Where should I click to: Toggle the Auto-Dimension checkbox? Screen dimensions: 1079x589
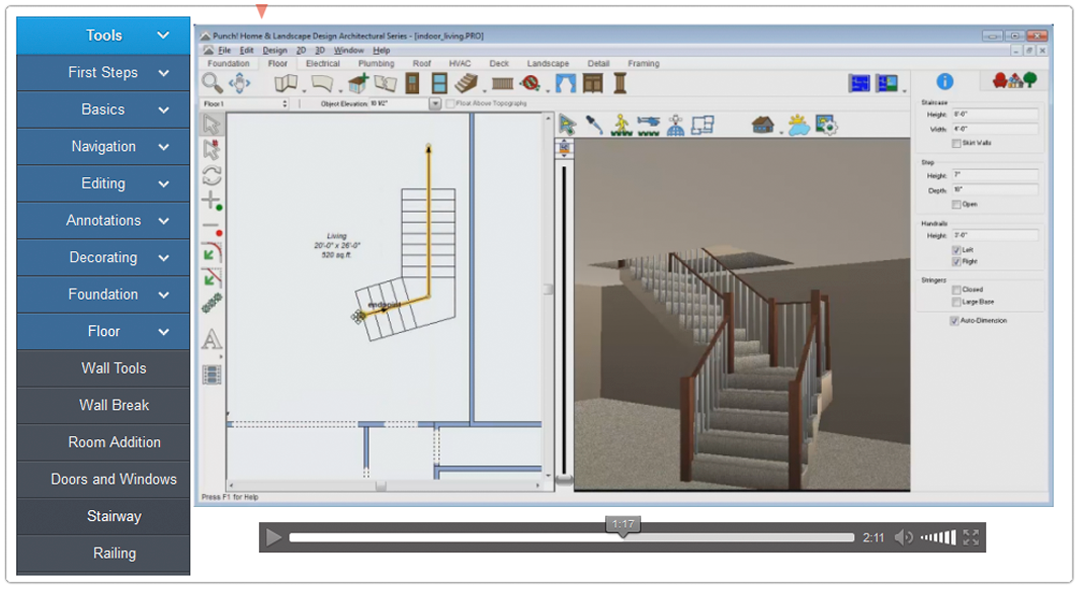pyautogui.click(x=954, y=321)
